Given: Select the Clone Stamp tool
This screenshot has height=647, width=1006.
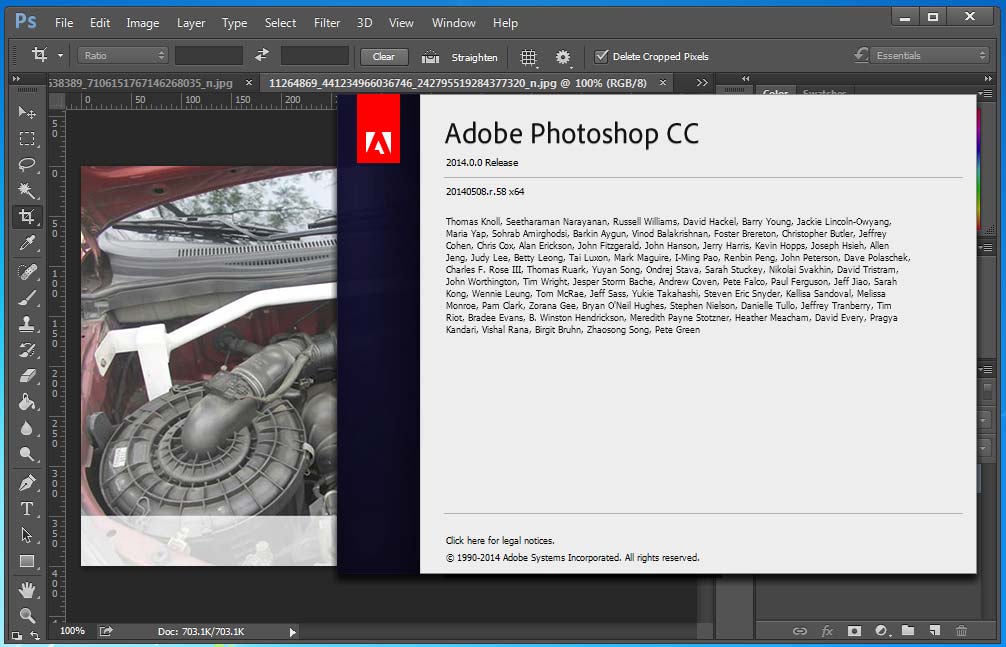Looking at the screenshot, I should click(x=26, y=324).
